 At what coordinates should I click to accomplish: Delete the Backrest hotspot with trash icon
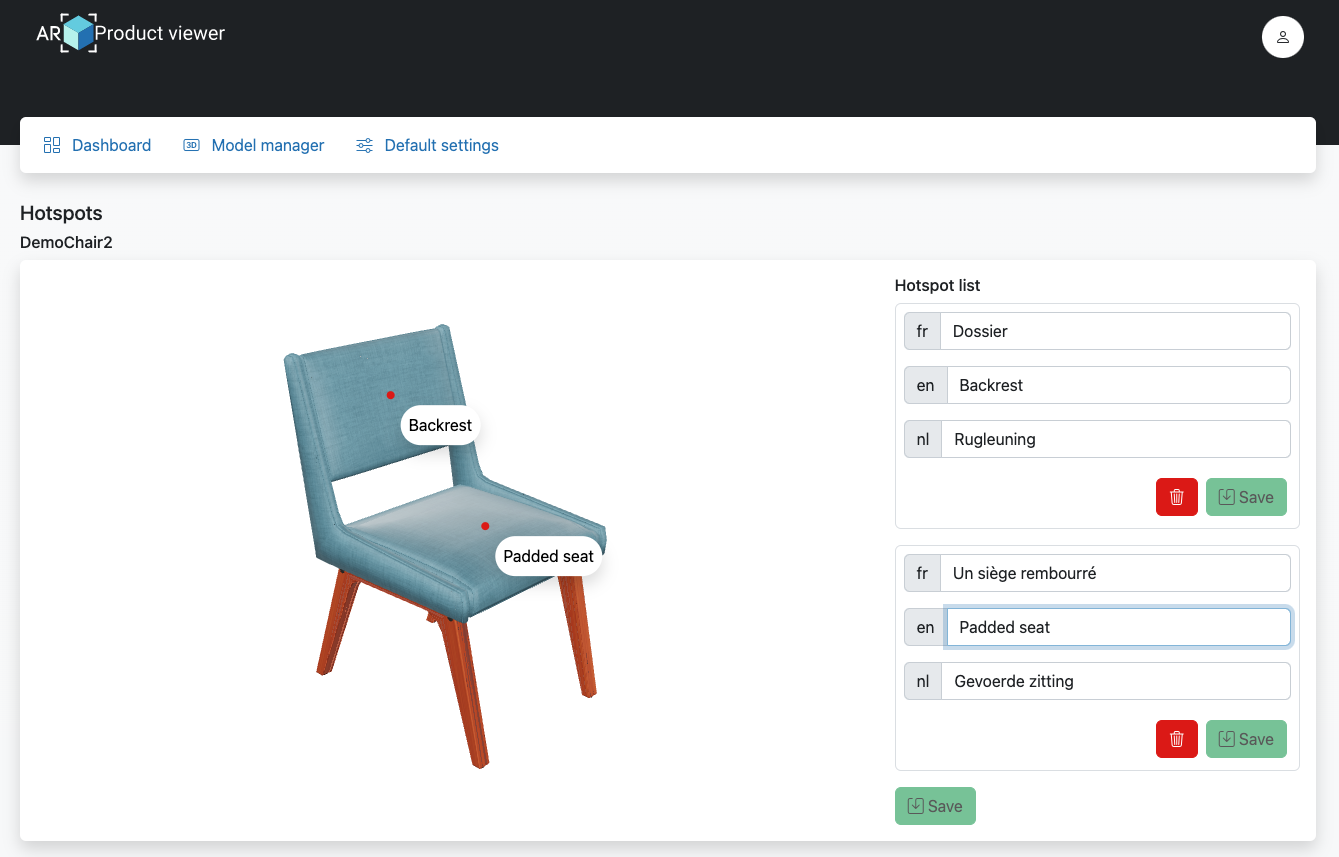click(x=1176, y=497)
